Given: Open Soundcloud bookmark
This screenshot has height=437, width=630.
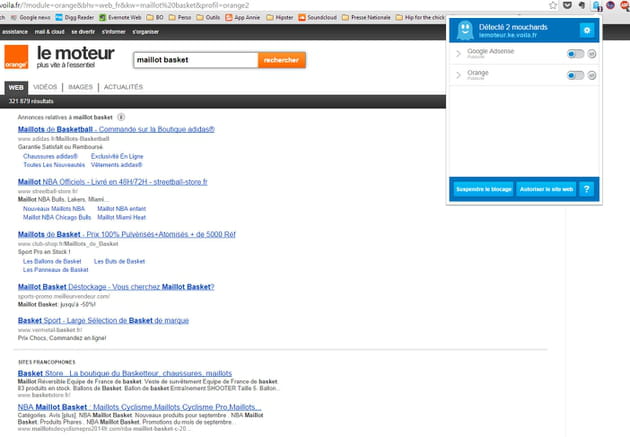Looking at the screenshot, I should click(x=317, y=18).
